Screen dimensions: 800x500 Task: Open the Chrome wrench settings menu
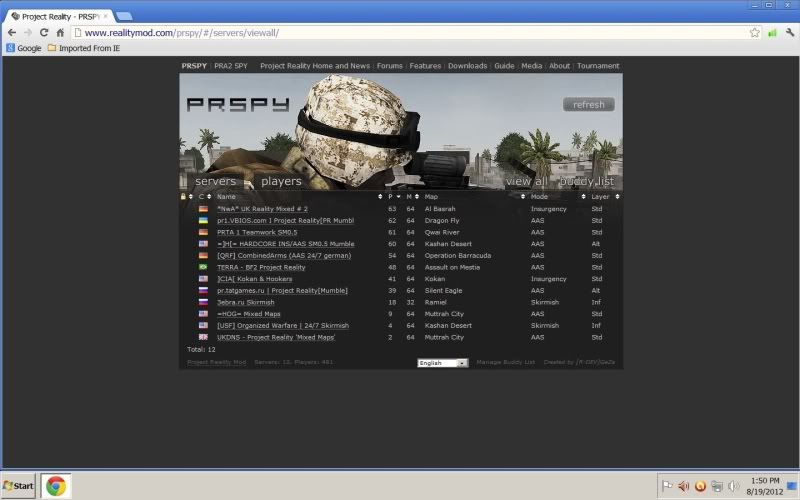[788, 32]
